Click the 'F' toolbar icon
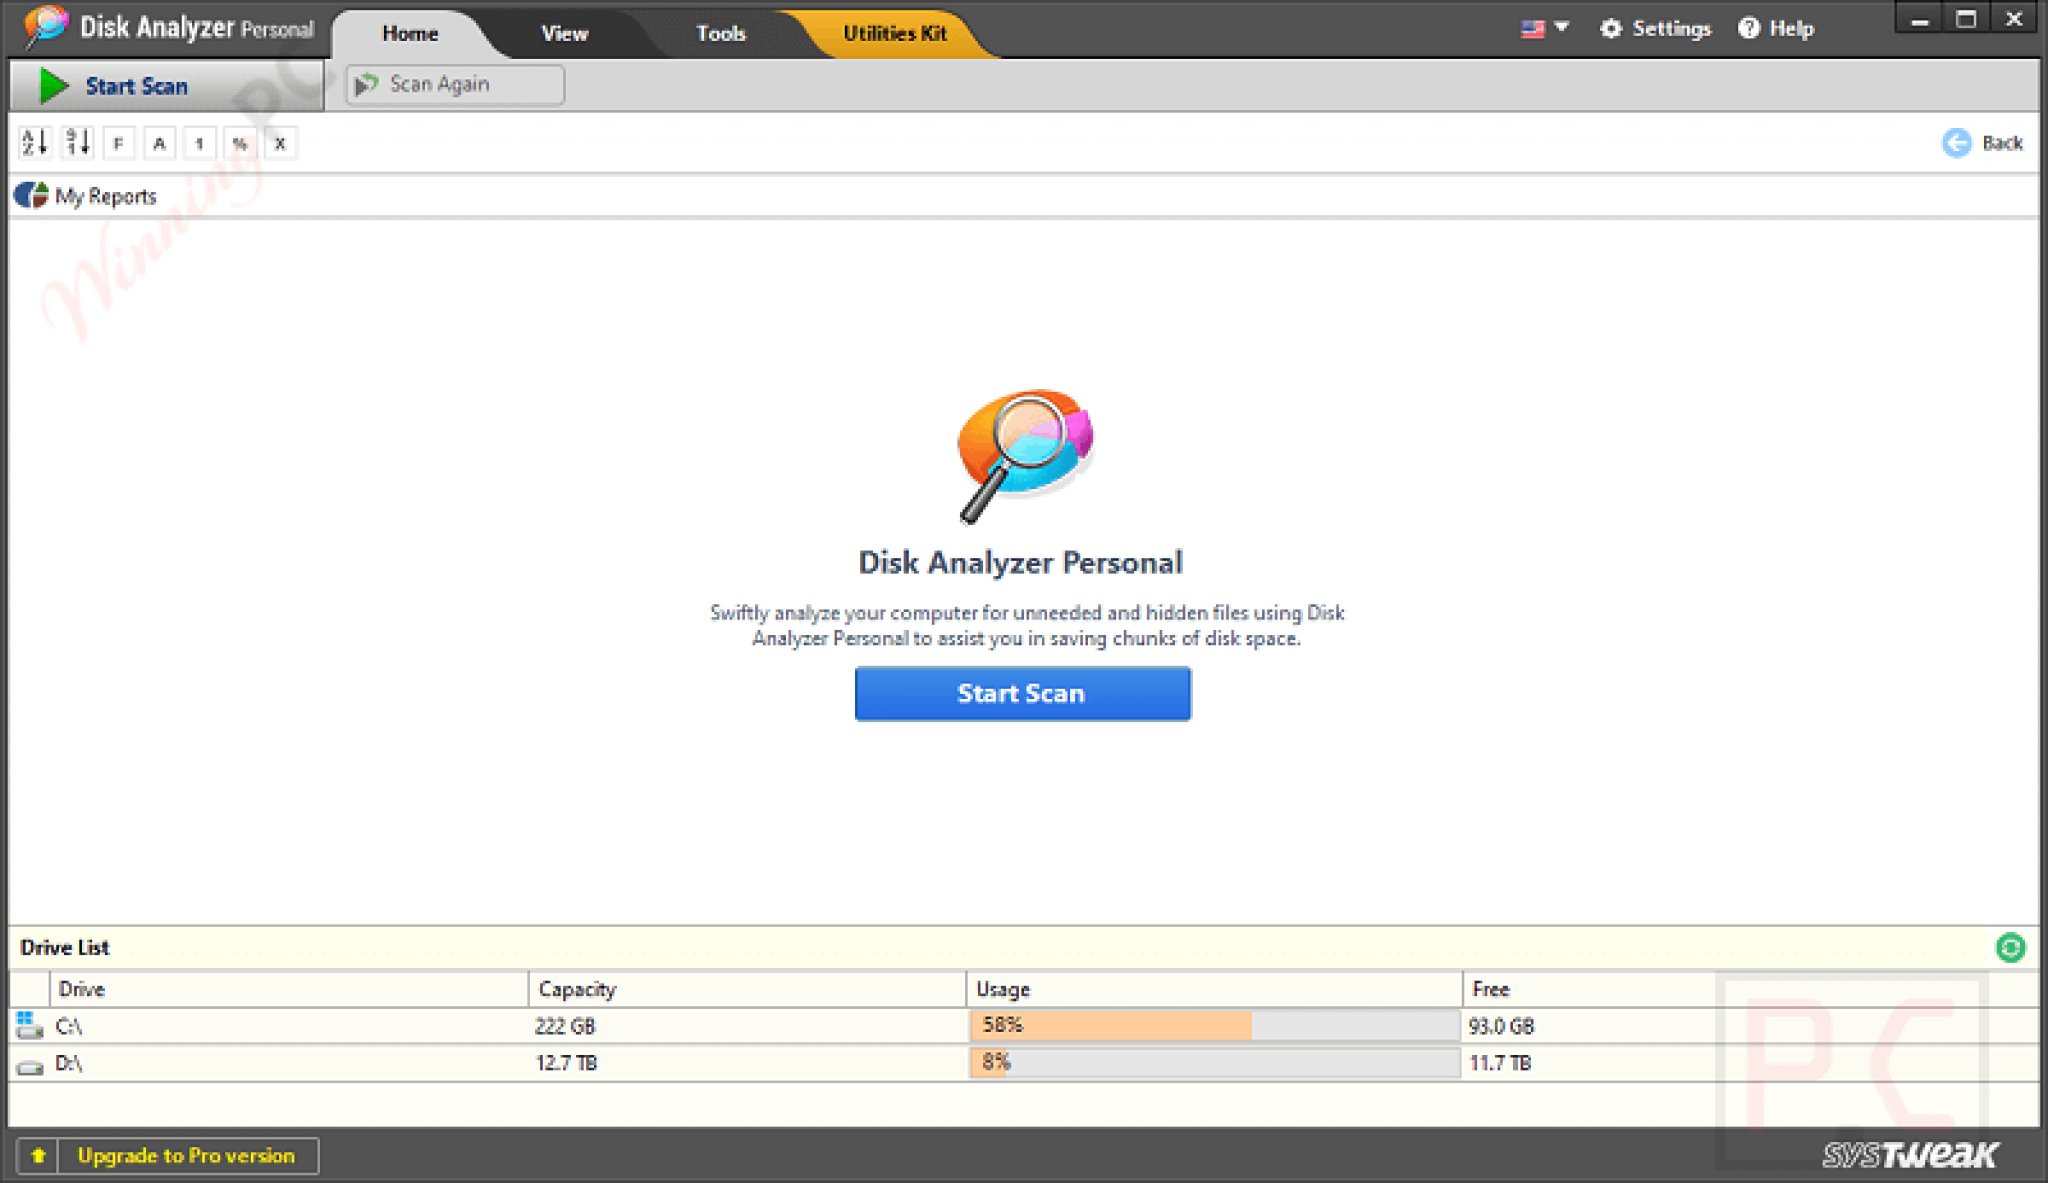2048x1183 pixels. tap(118, 143)
